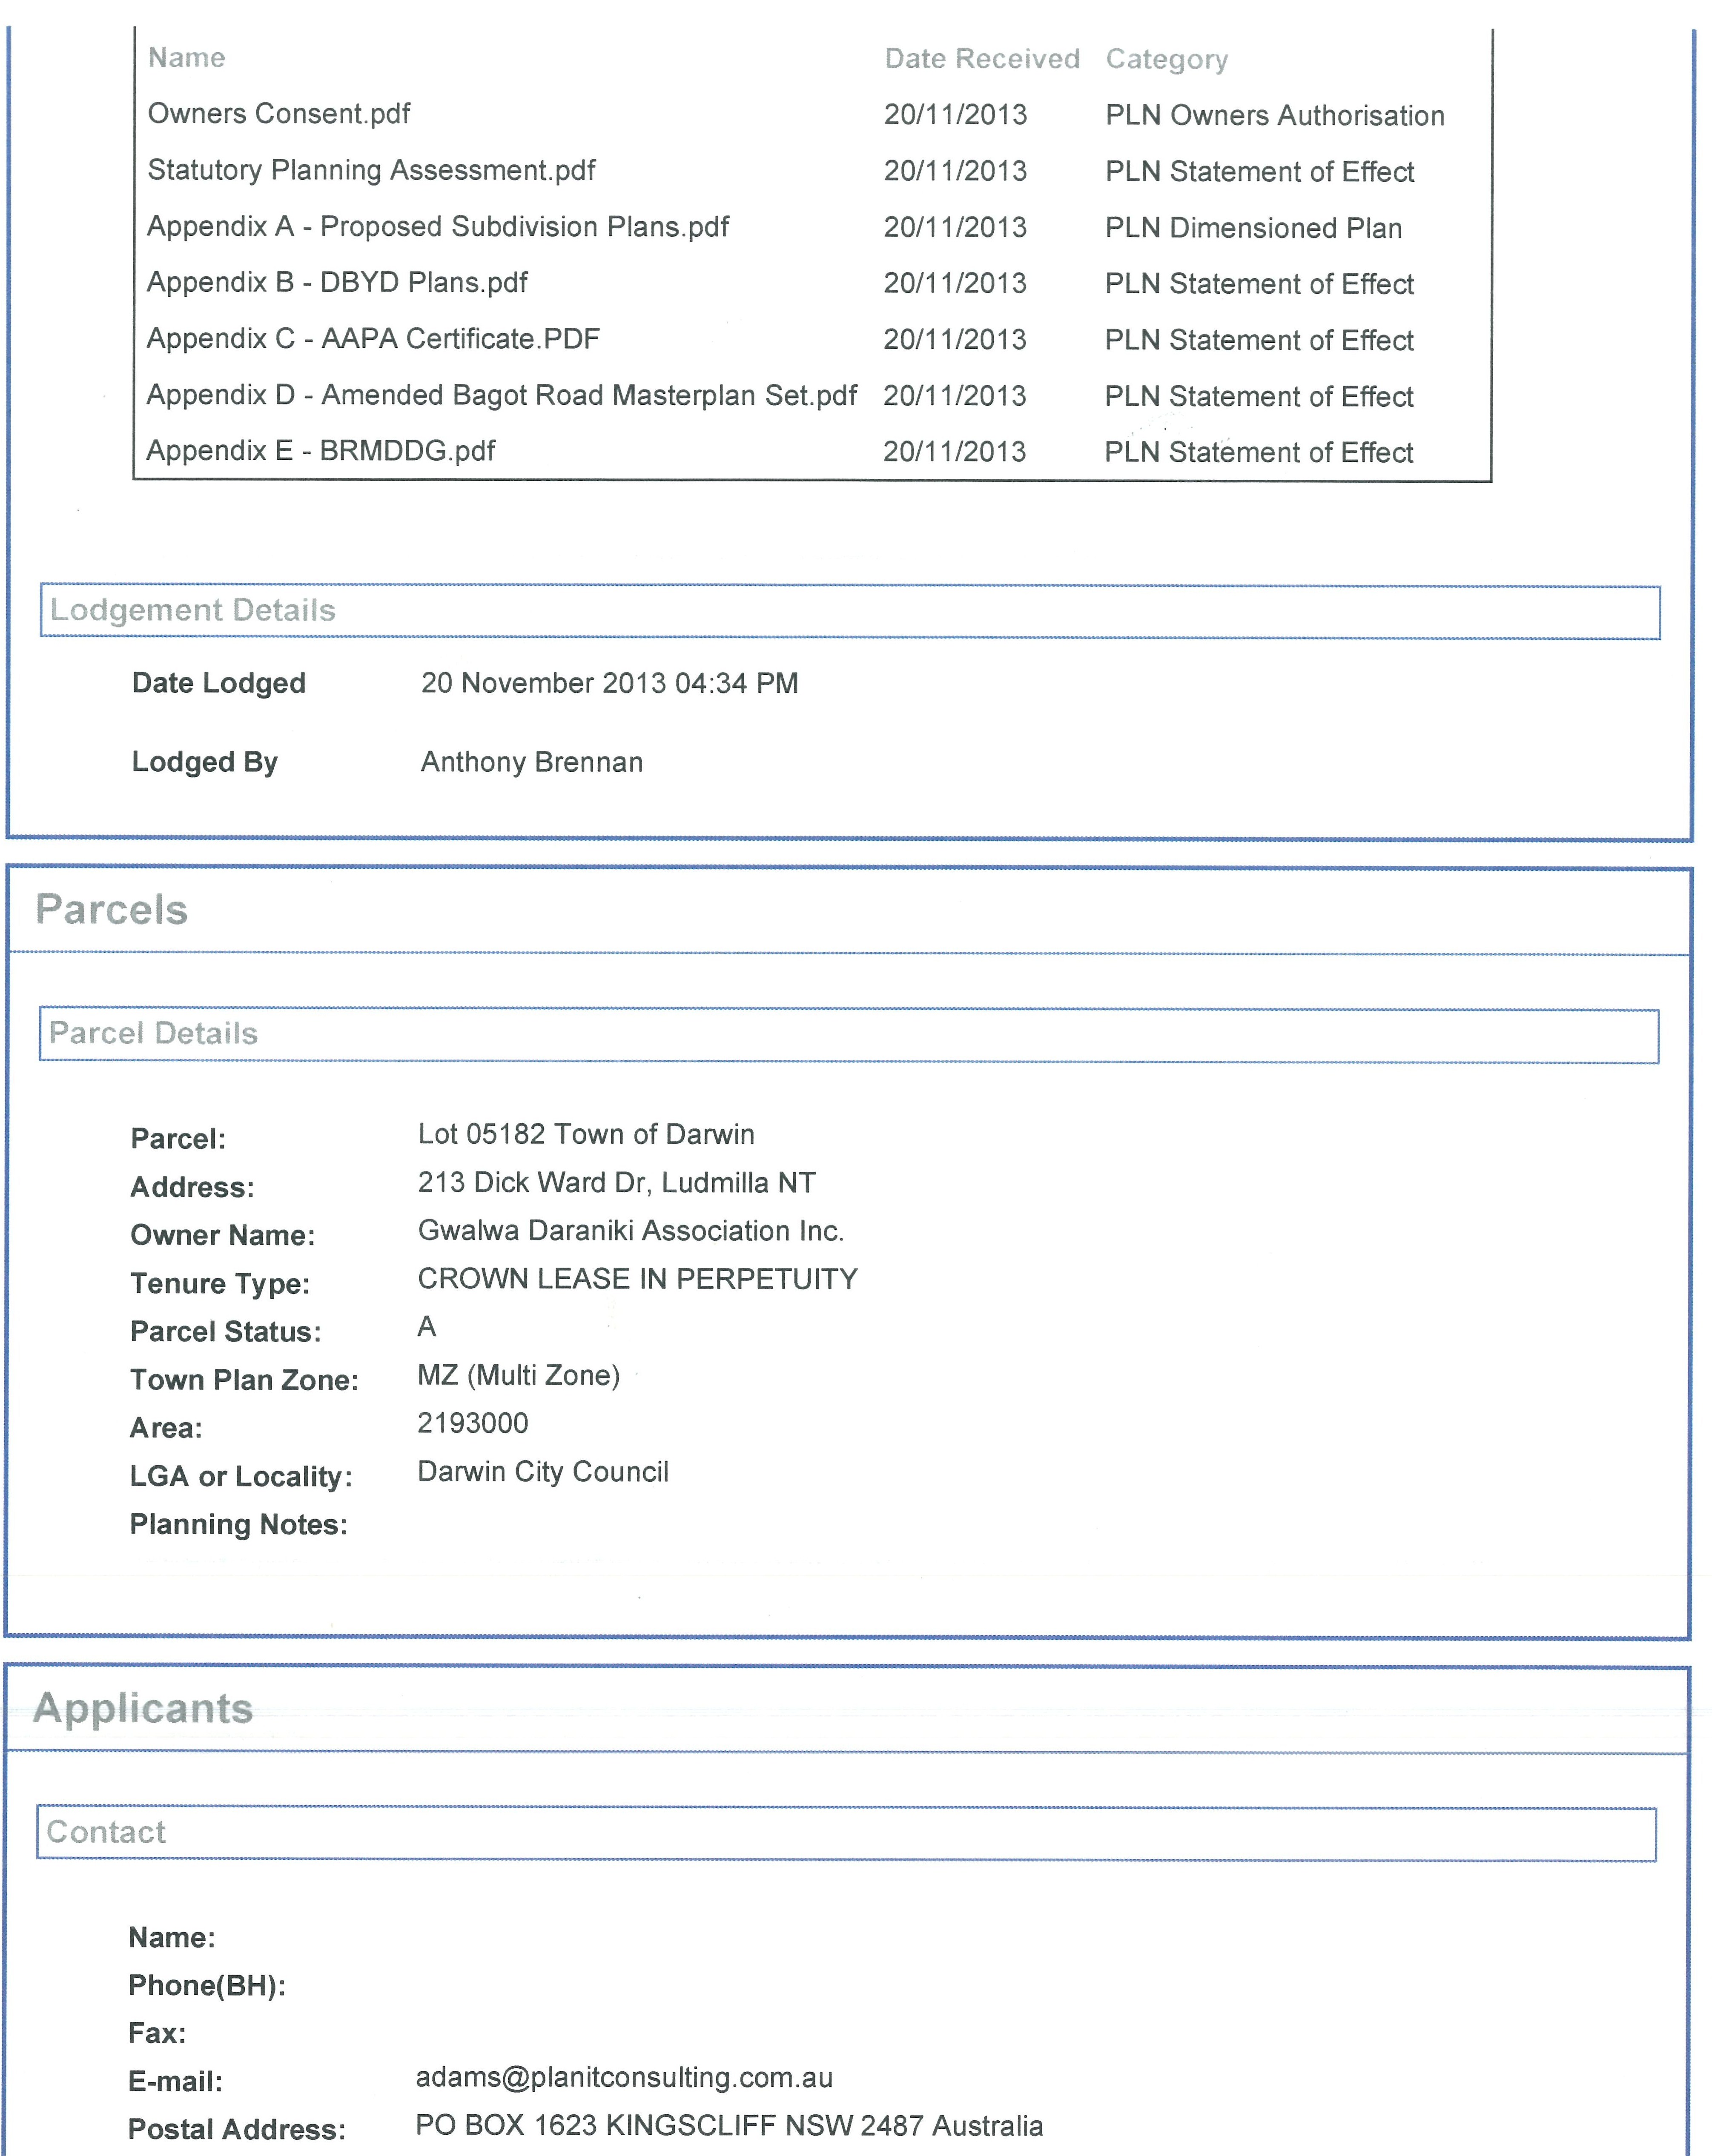Select the Date Lodged label
The height and width of the screenshot is (2156, 1712).
(219, 683)
